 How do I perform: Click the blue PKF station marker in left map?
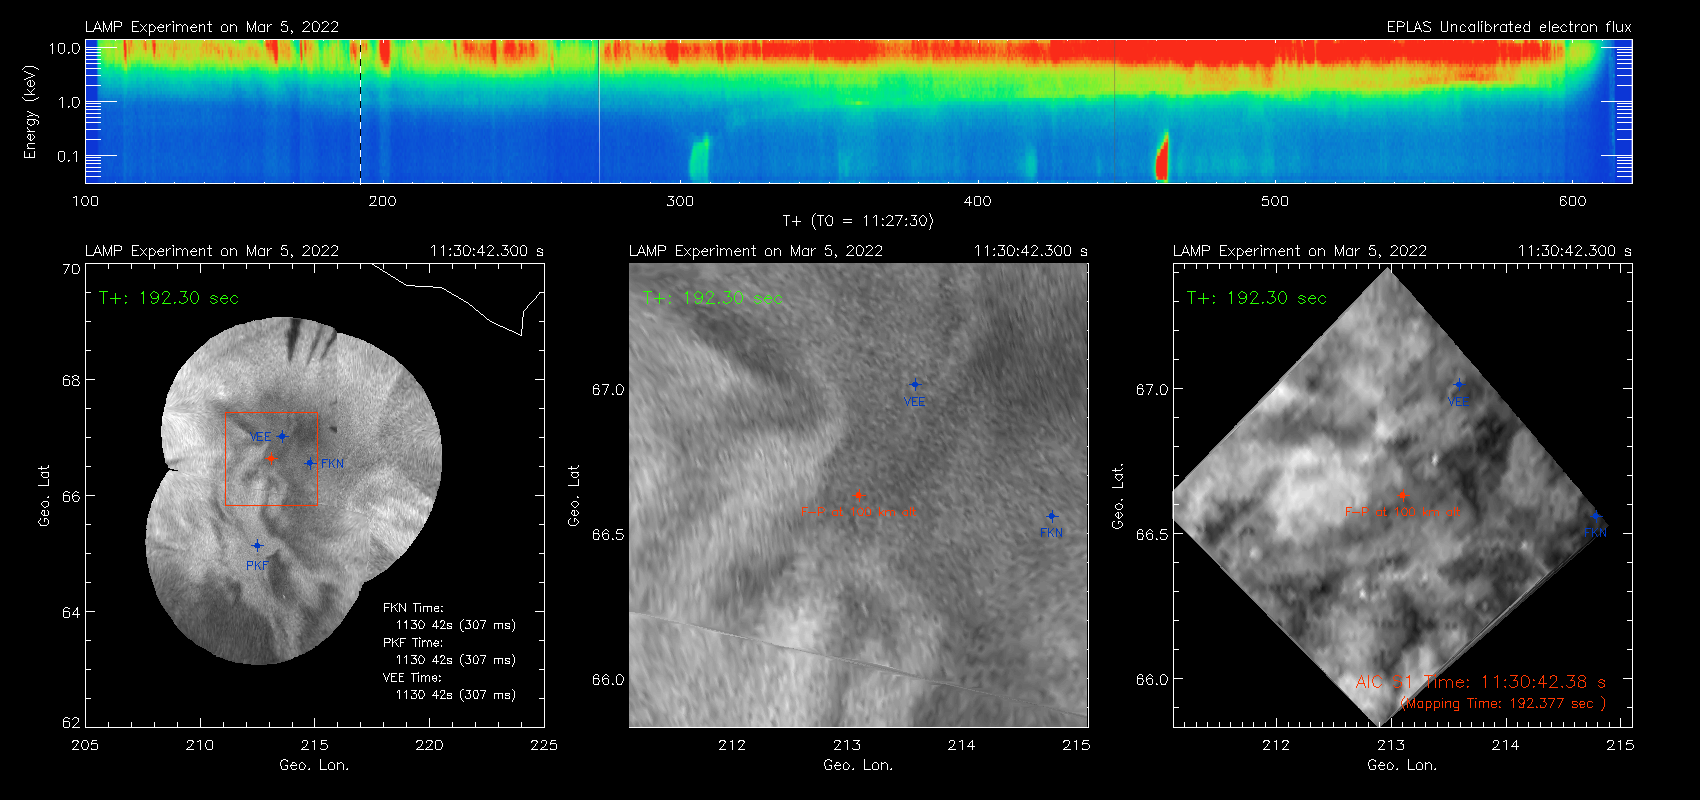(x=257, y=545)
